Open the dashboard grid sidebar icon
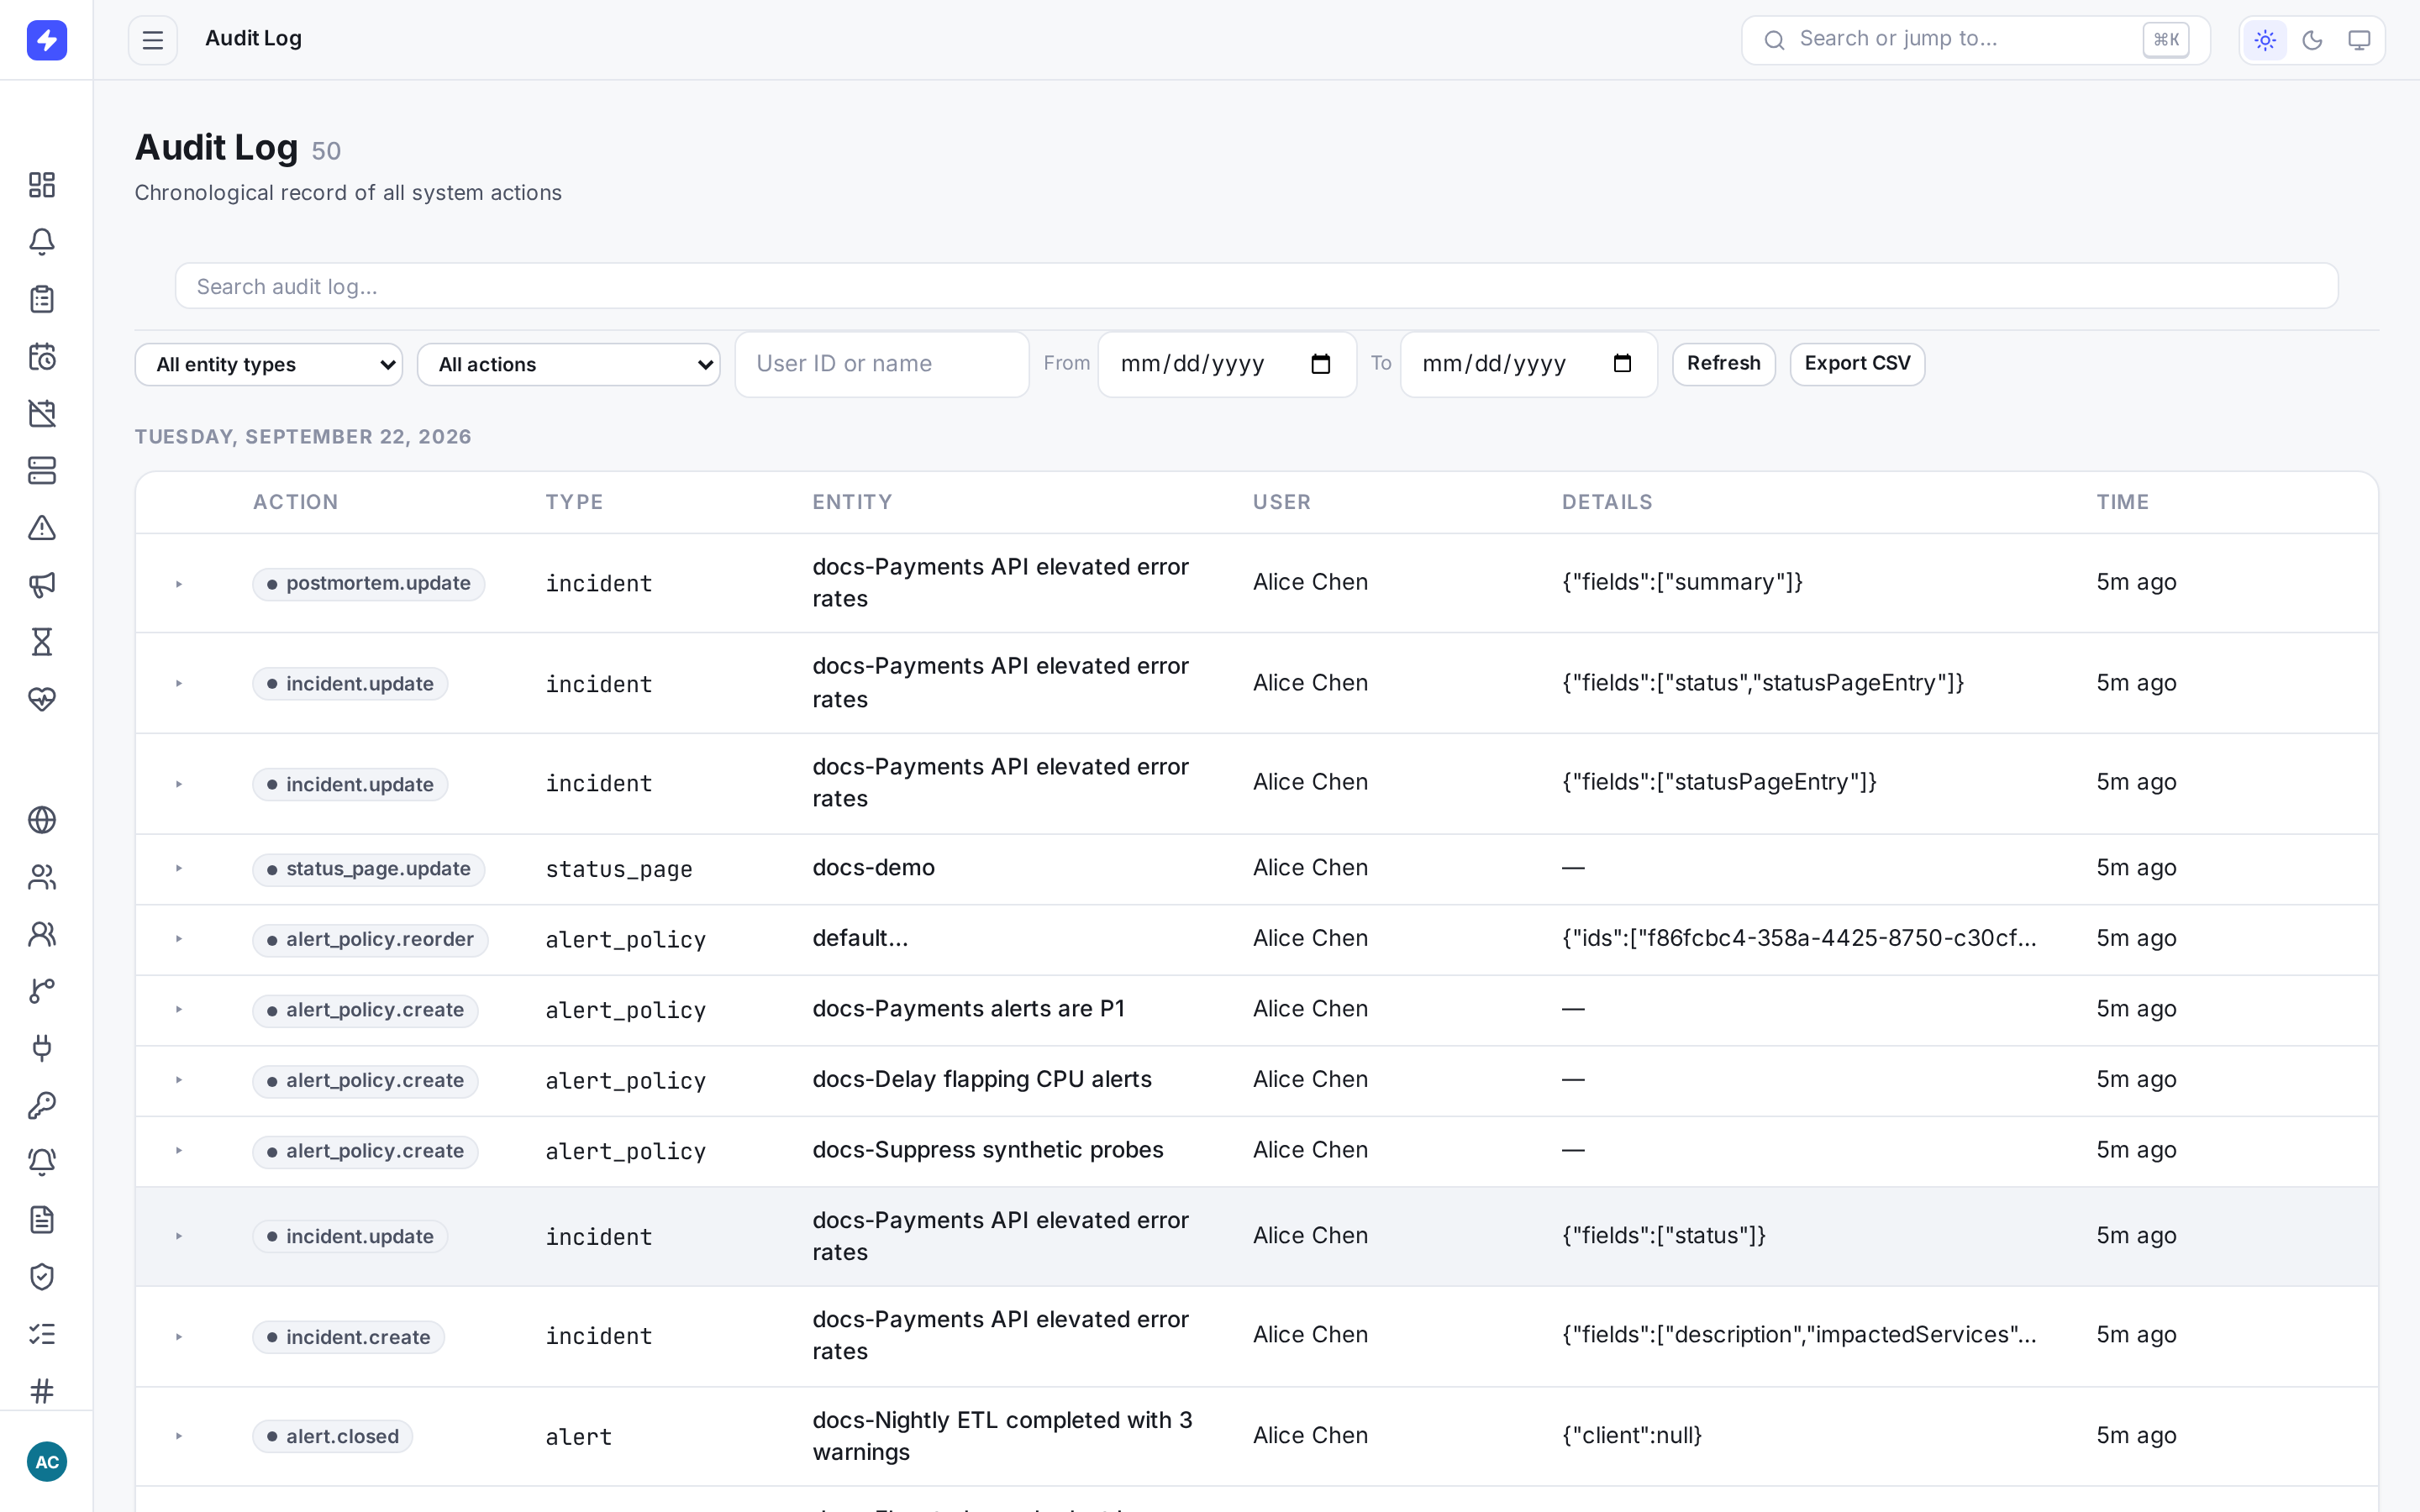 point(42,185)
